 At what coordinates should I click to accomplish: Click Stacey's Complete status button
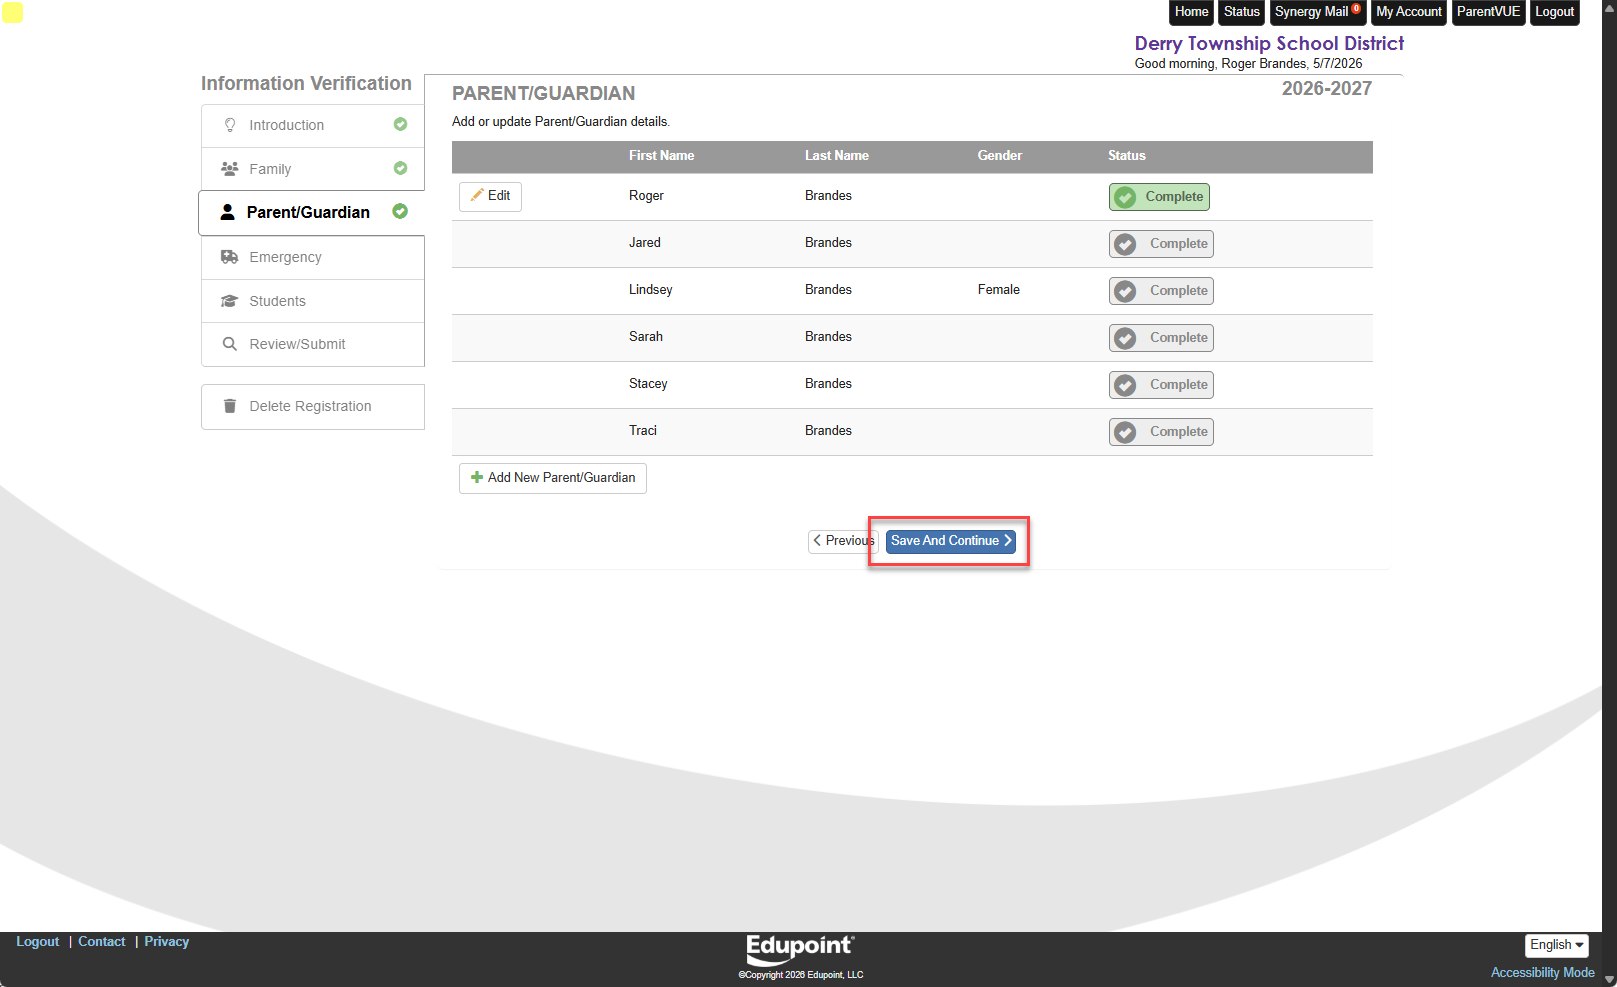click(1161, 385)
